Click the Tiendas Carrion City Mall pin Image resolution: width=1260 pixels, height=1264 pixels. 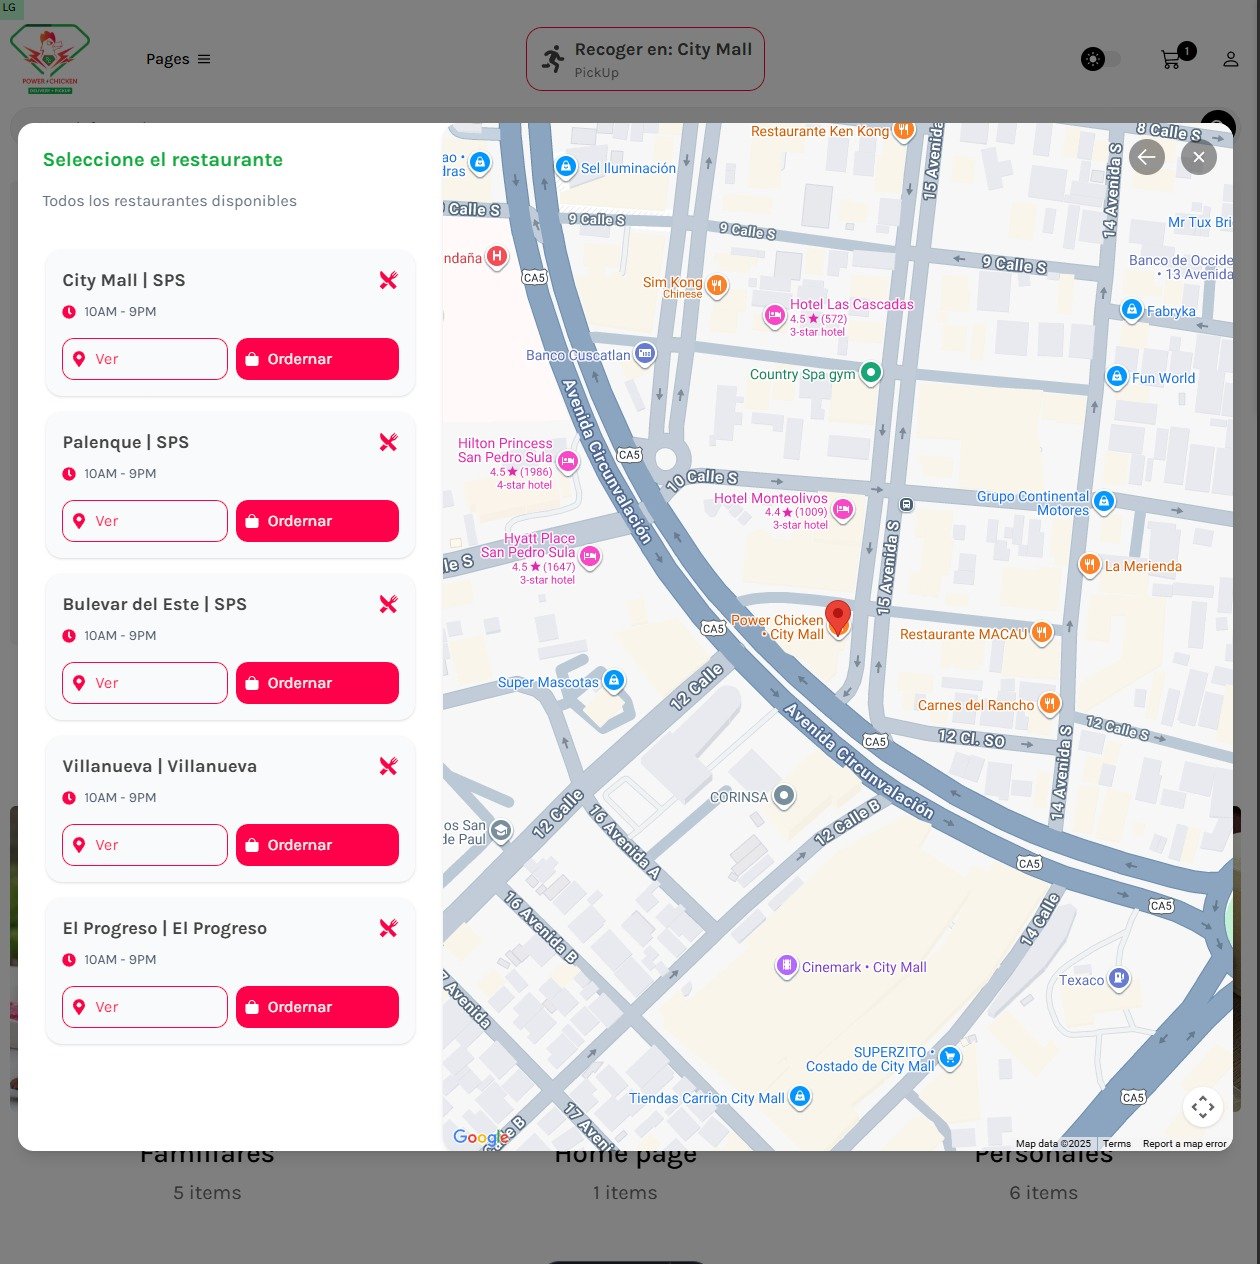tap(799, 1097)
